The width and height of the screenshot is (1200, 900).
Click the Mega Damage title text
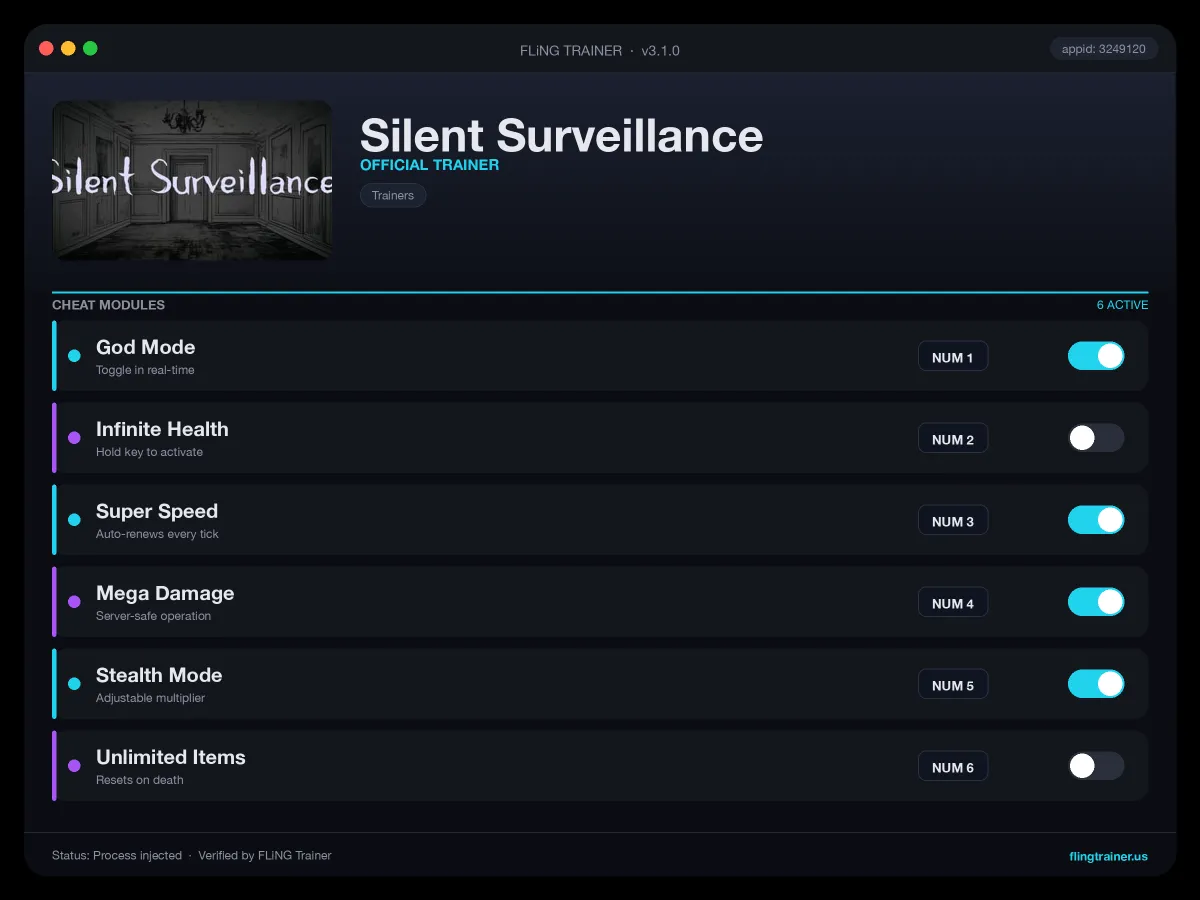coord(165,593)
